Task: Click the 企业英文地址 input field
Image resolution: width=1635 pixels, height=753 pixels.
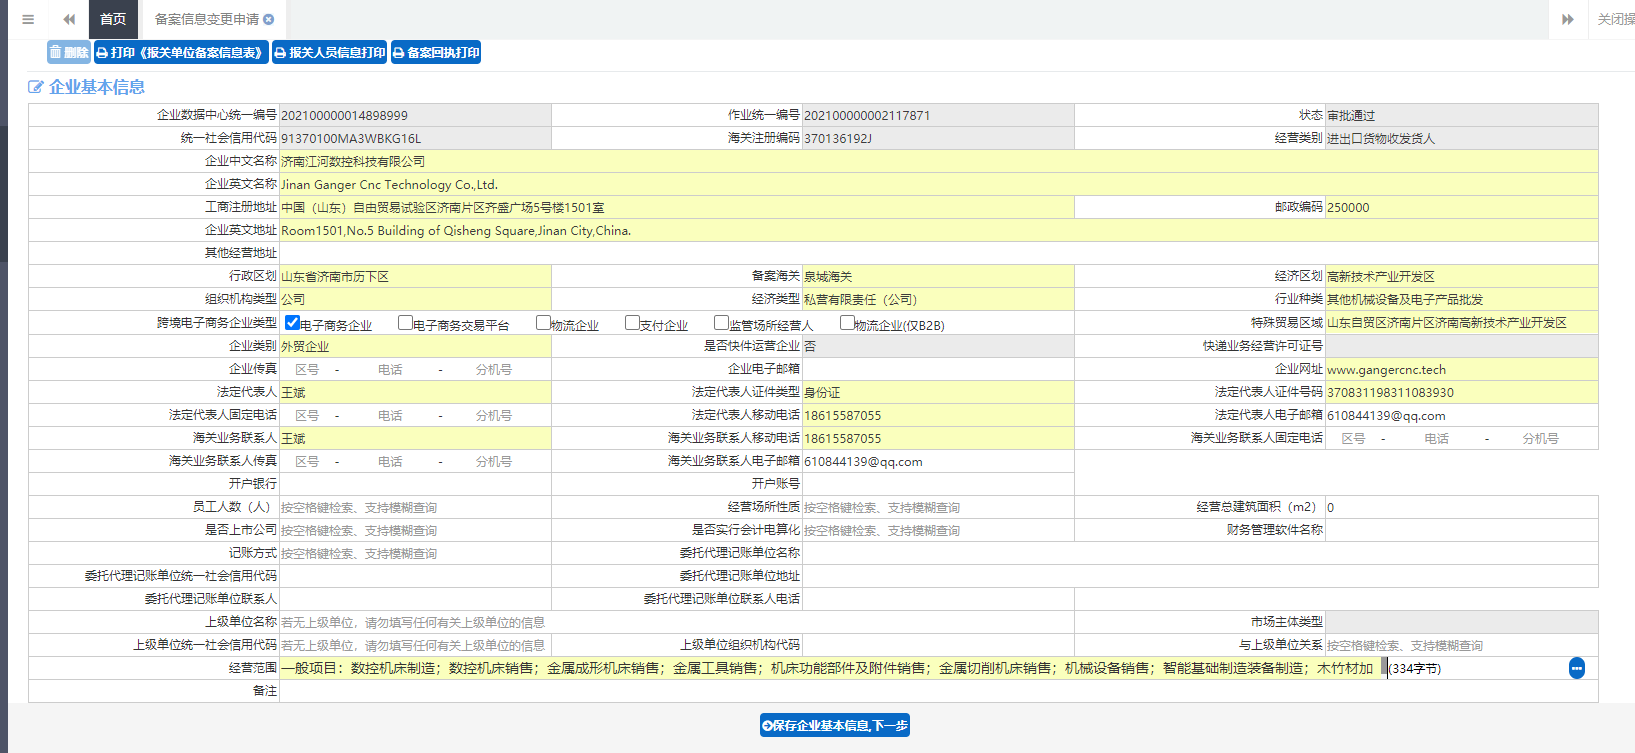Action: point(939,230)
